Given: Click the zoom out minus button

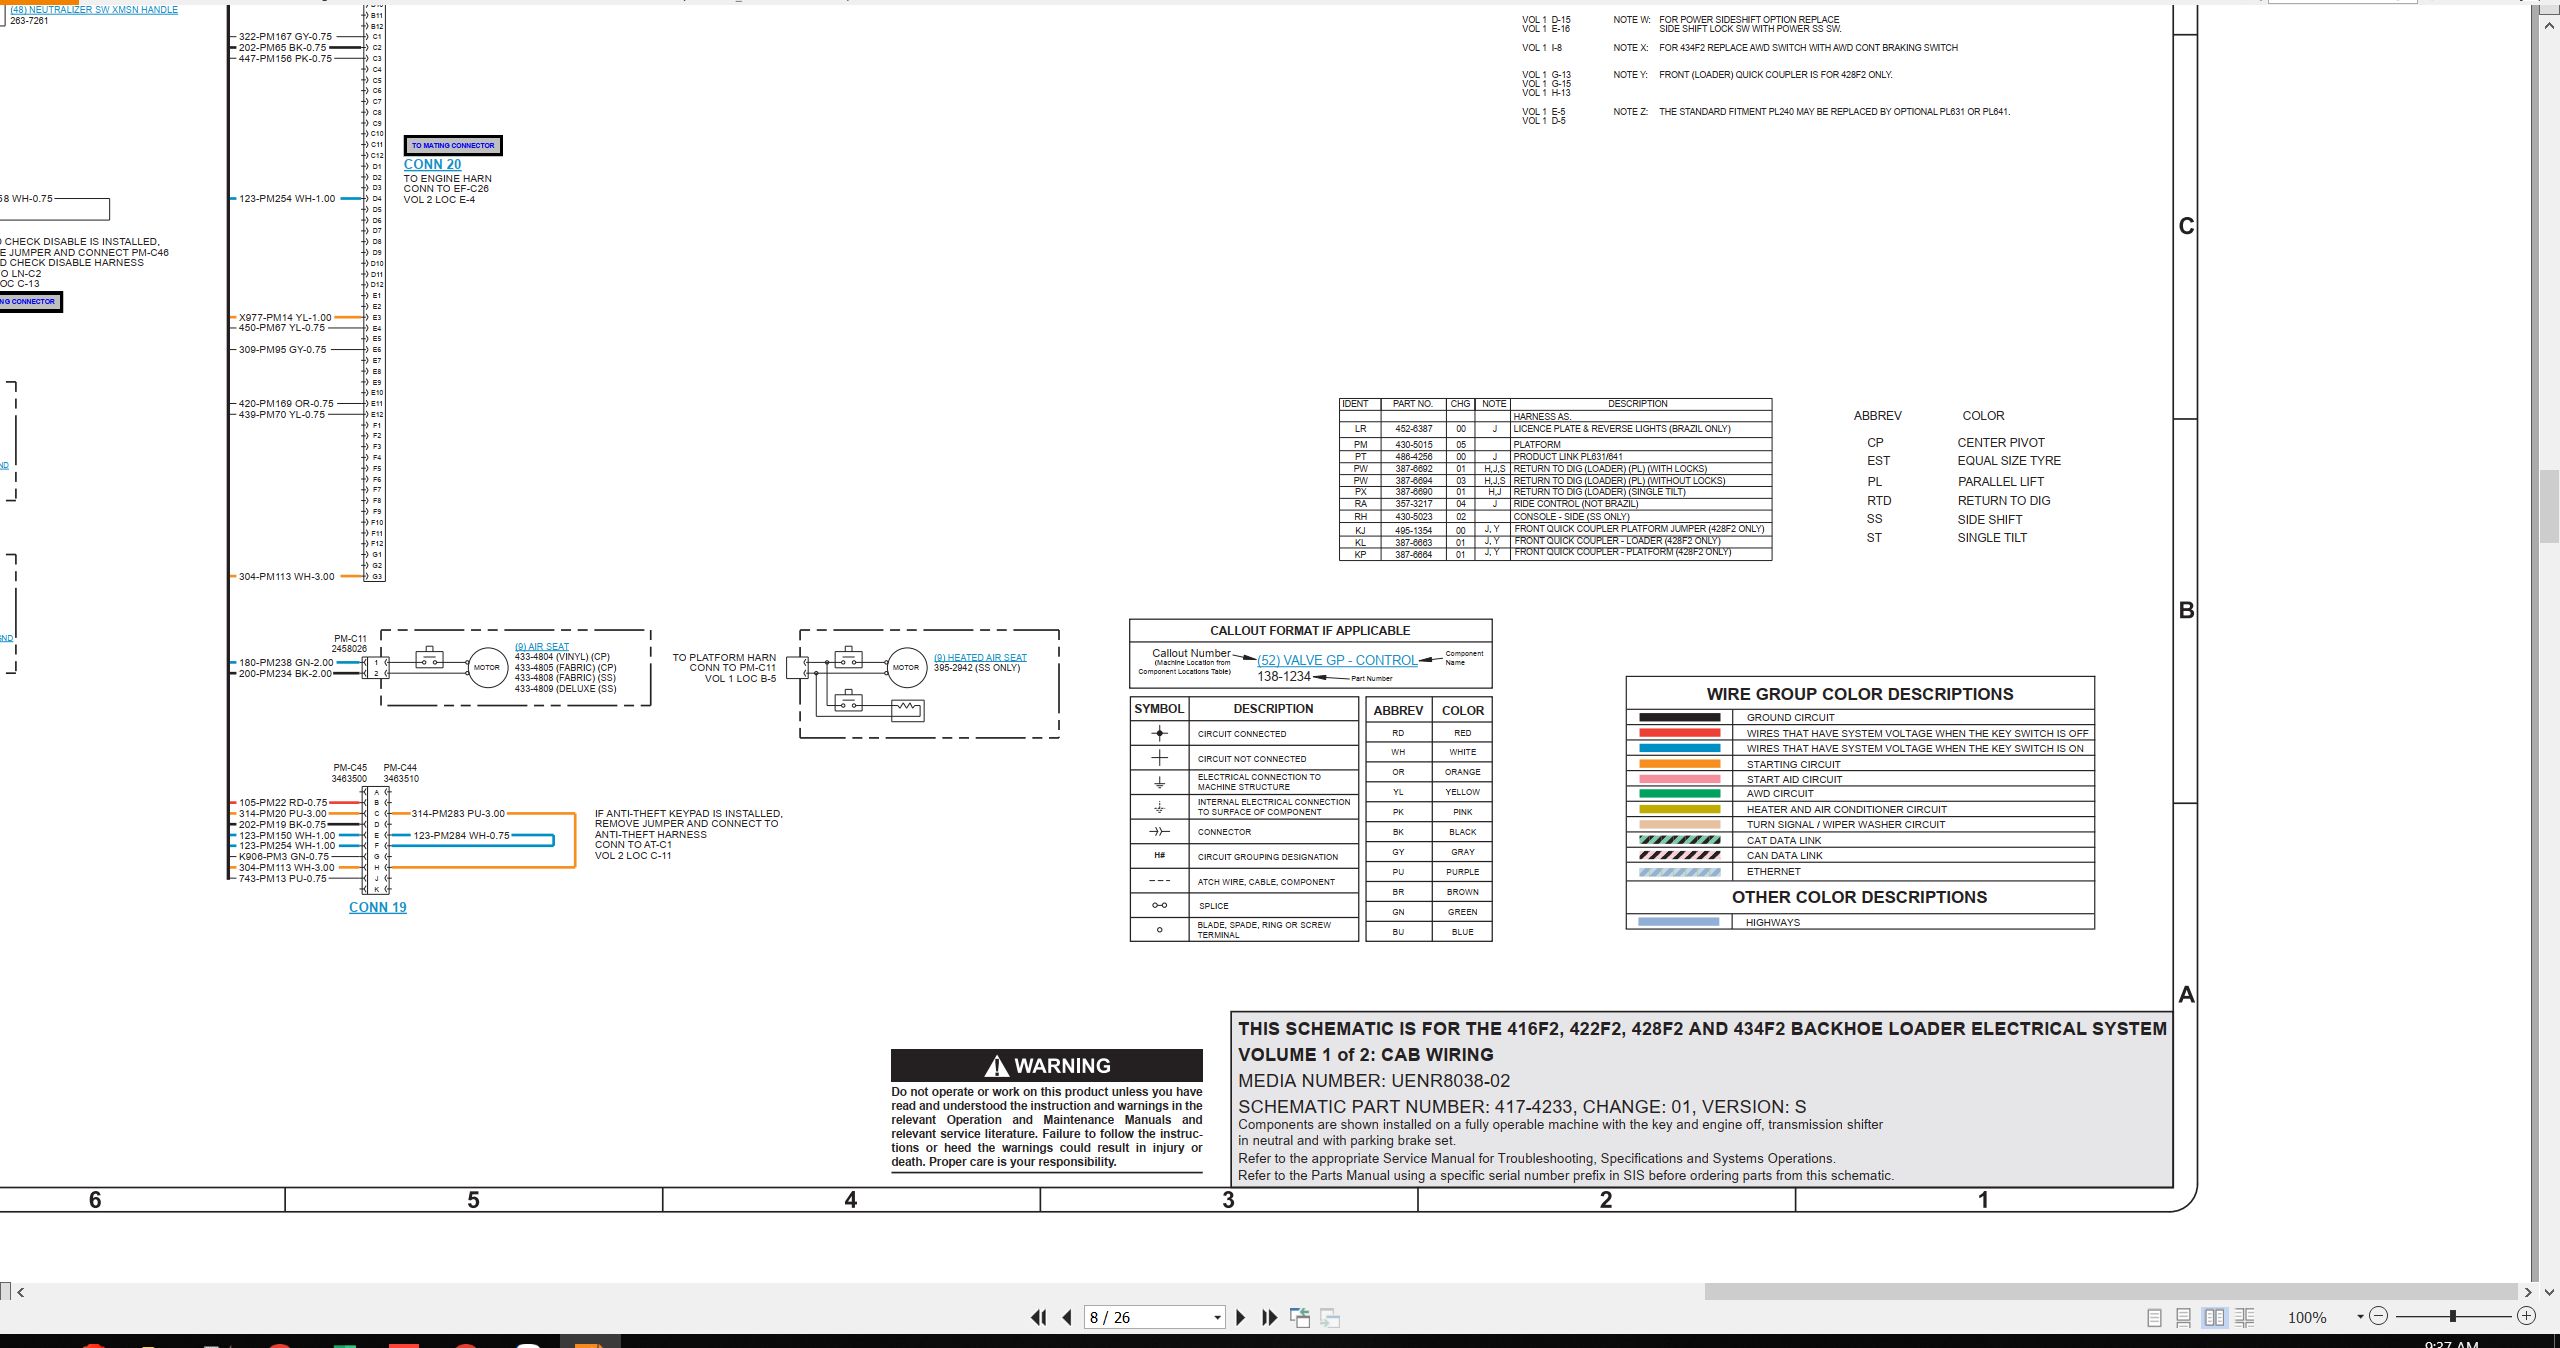Looking at the screenshot, I should coord(2379,1316).
